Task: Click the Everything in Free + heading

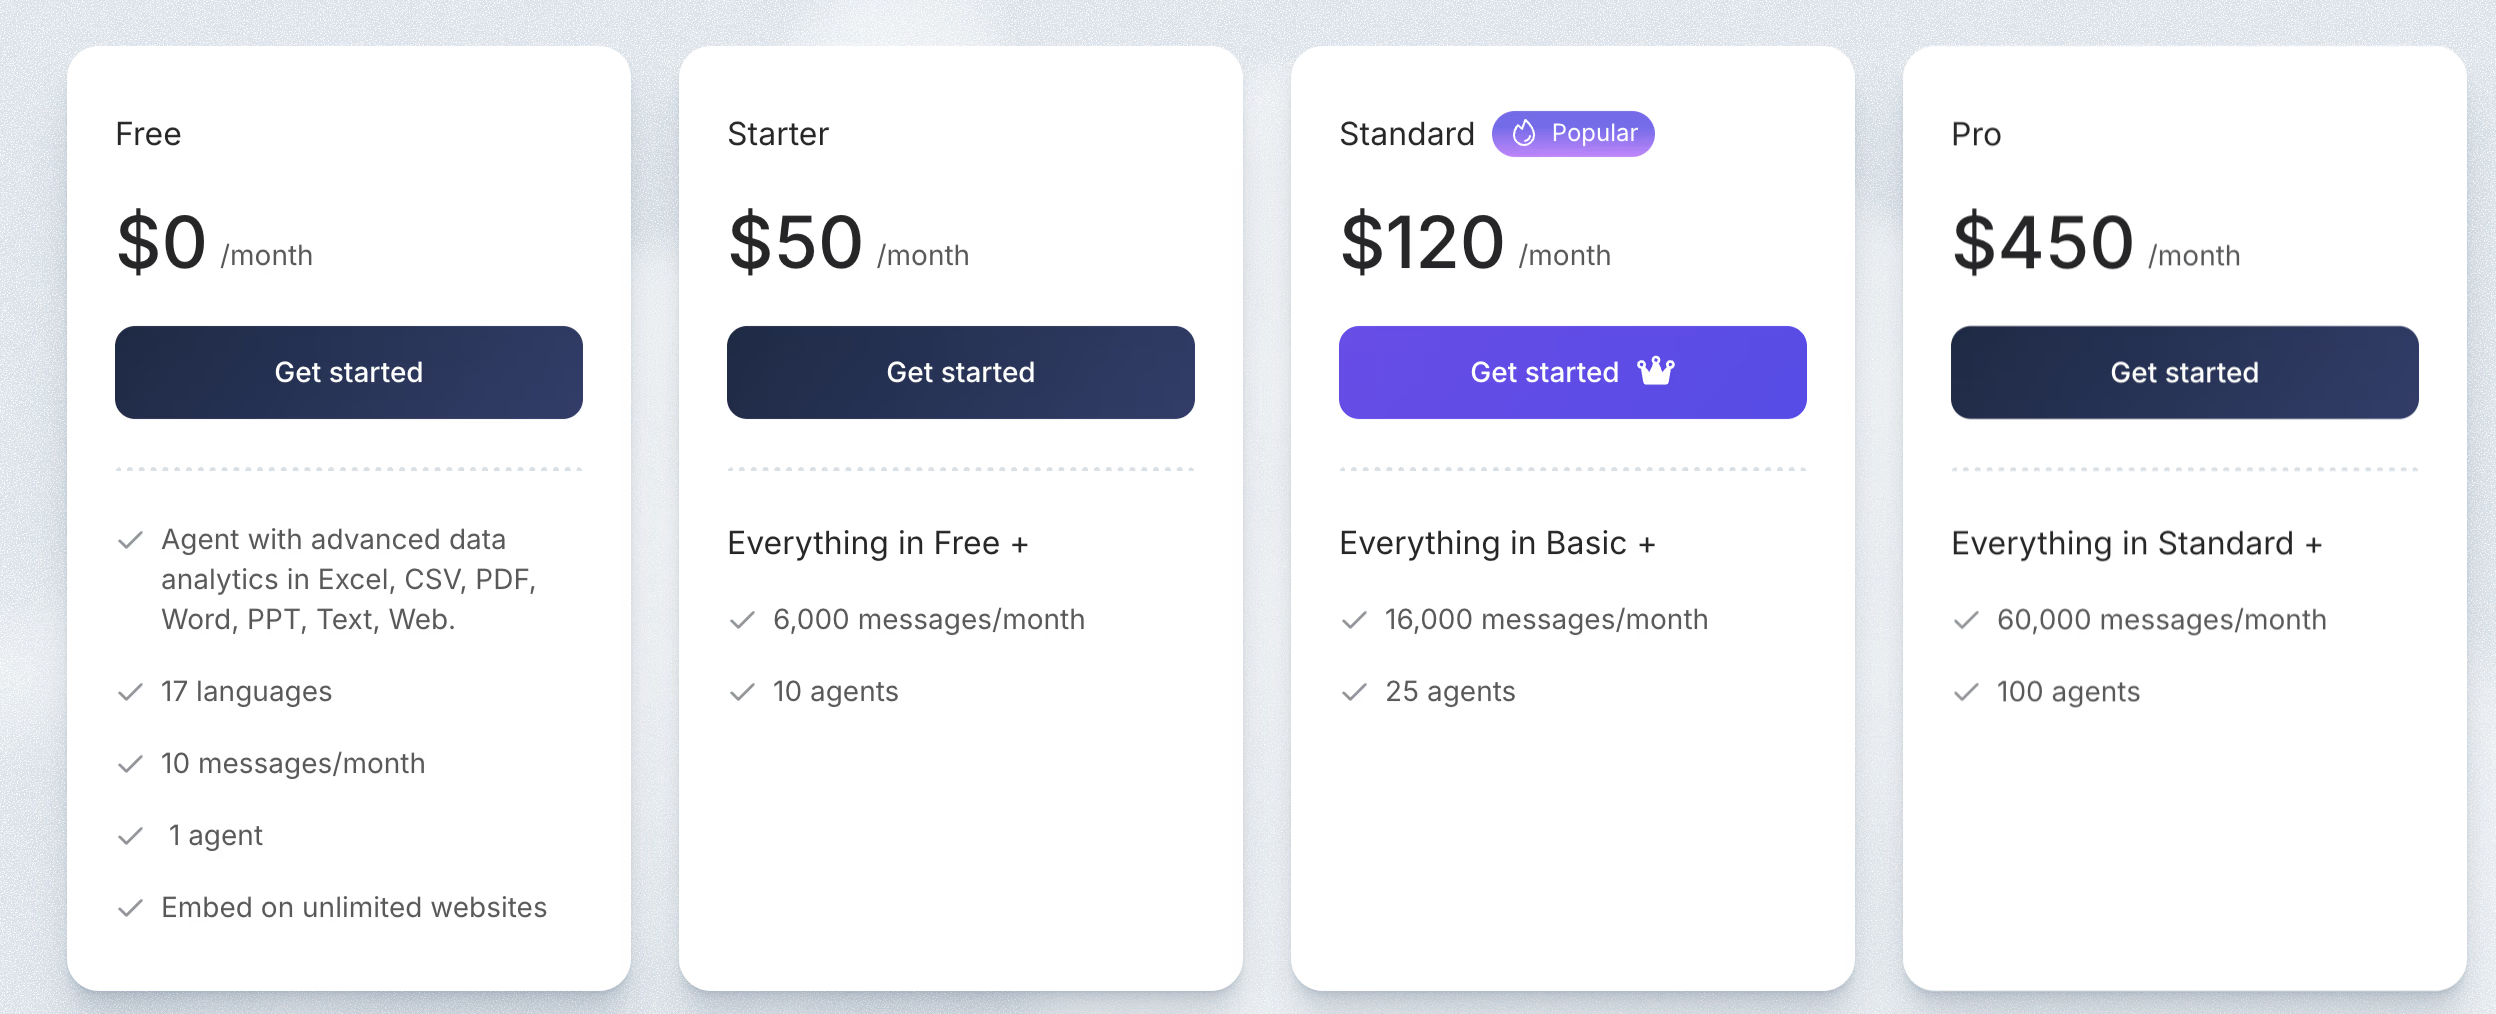Action: point(878,543)
